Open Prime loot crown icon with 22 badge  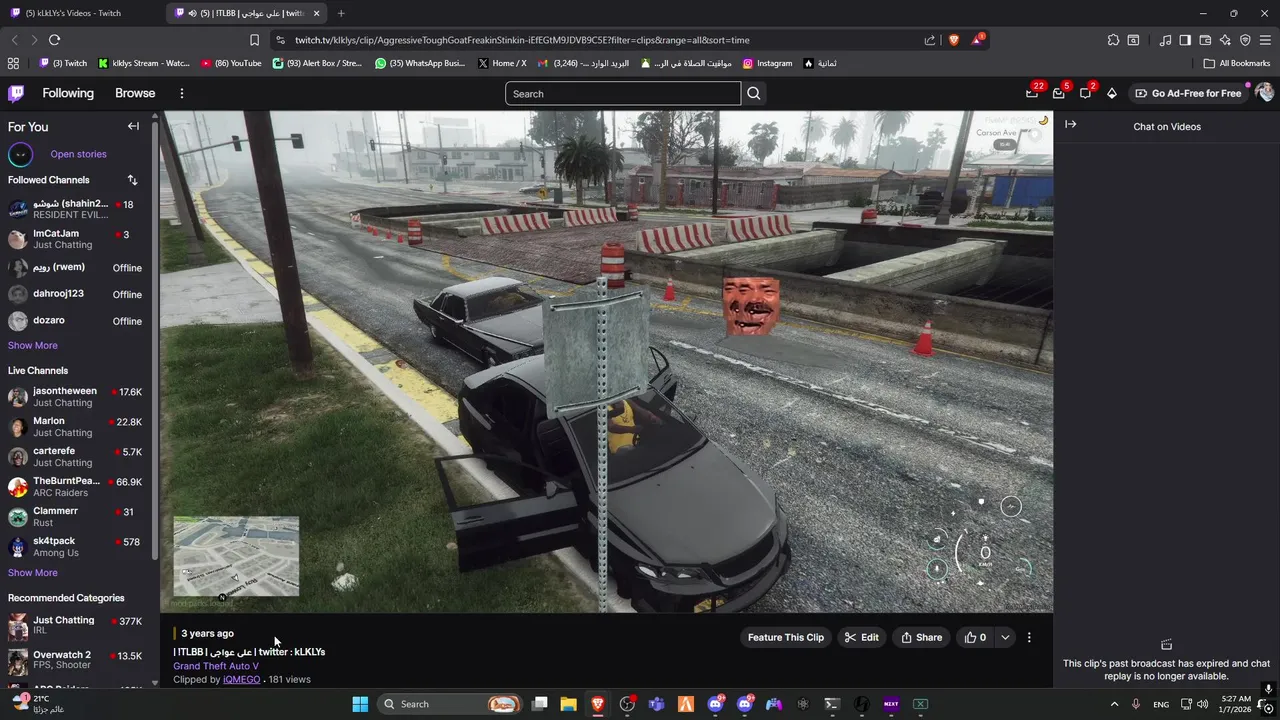(1032, 93)
